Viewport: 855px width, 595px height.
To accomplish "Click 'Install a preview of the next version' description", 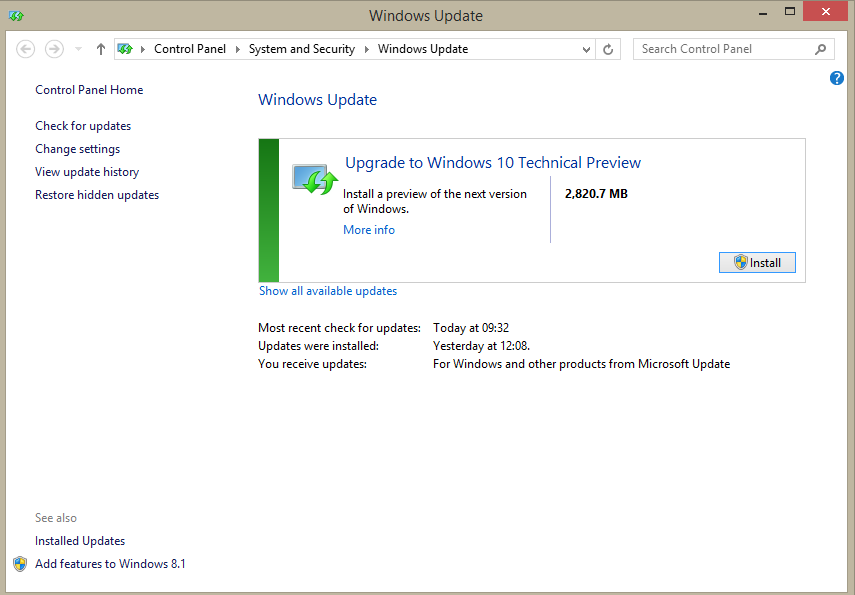I will coord(435,201).
